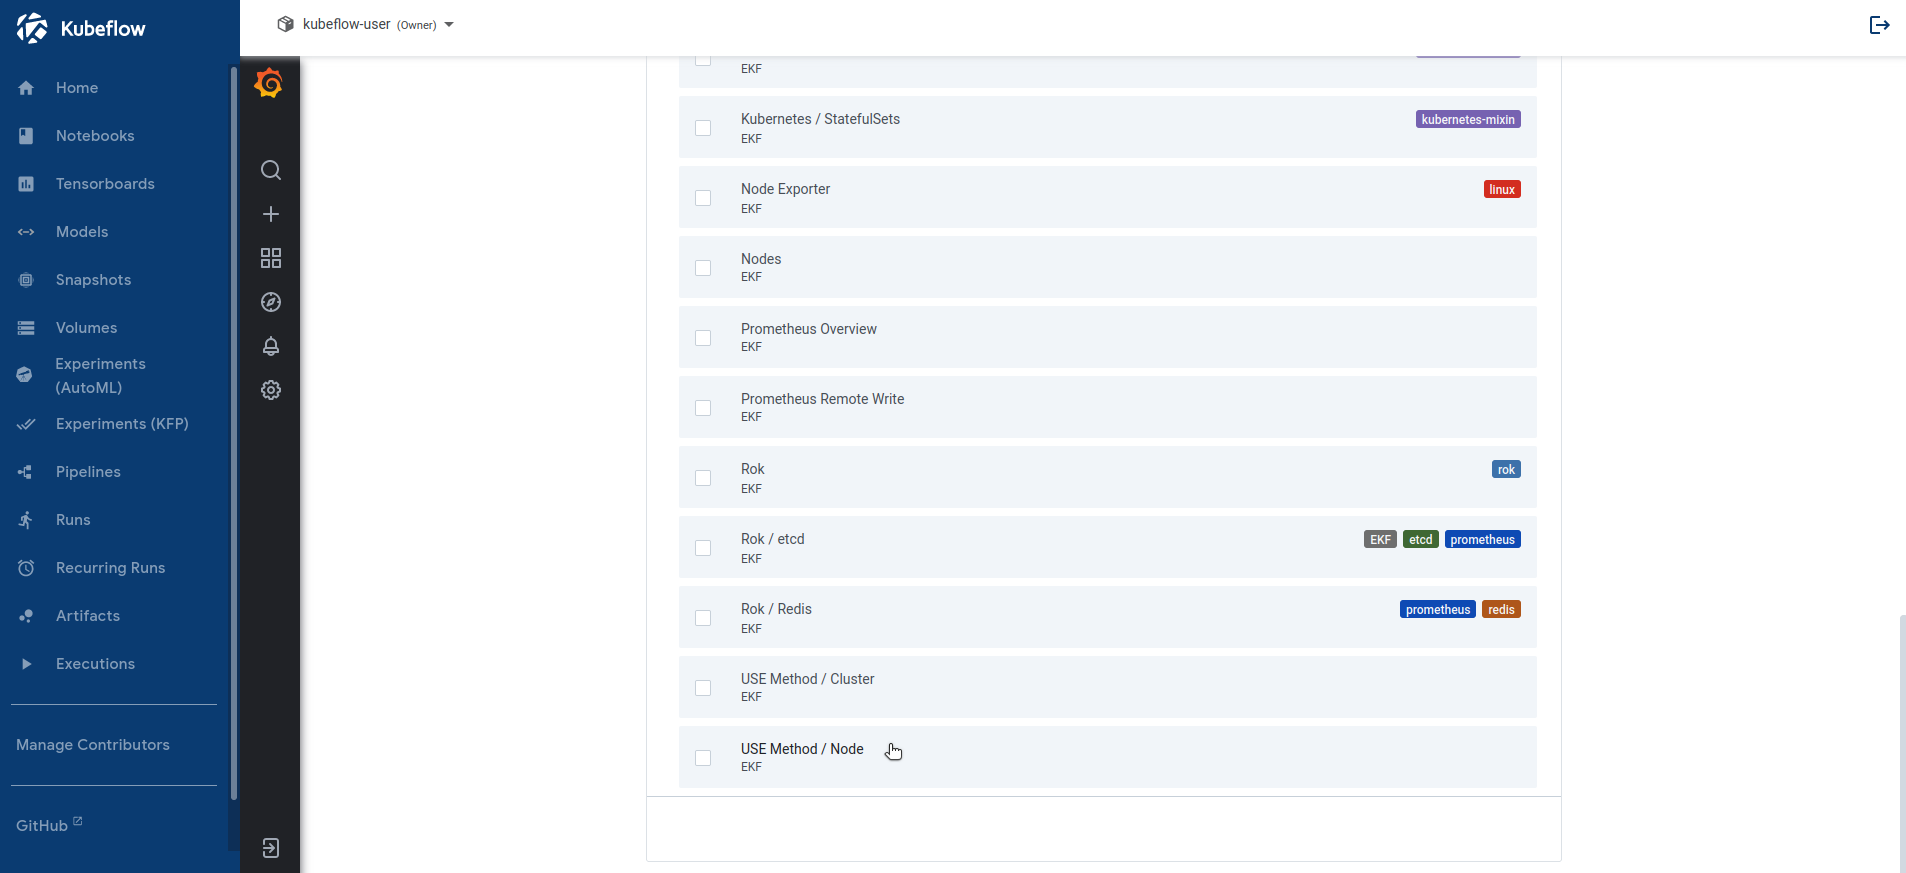This screenshot has height=873, width=1906.
Task: Check the Prometheus Remote Write checkbox
Action: point(703,408)
